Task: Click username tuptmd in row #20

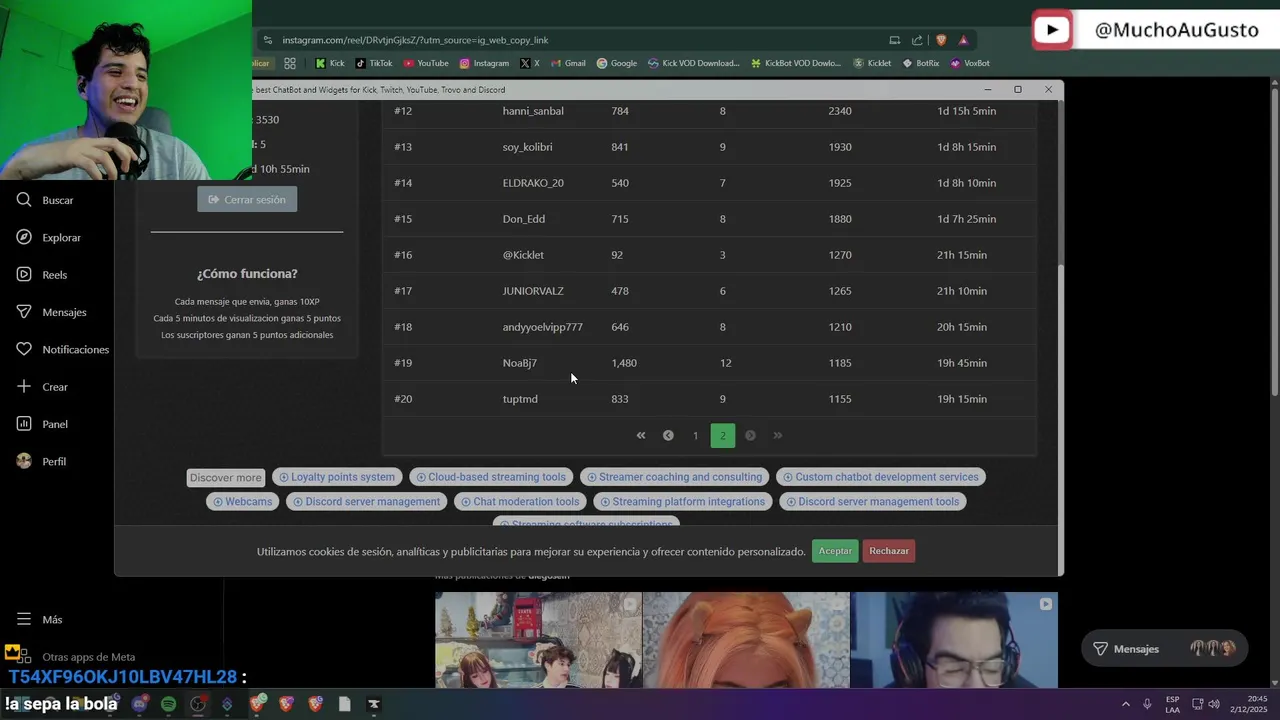Action: pos(520,399)
